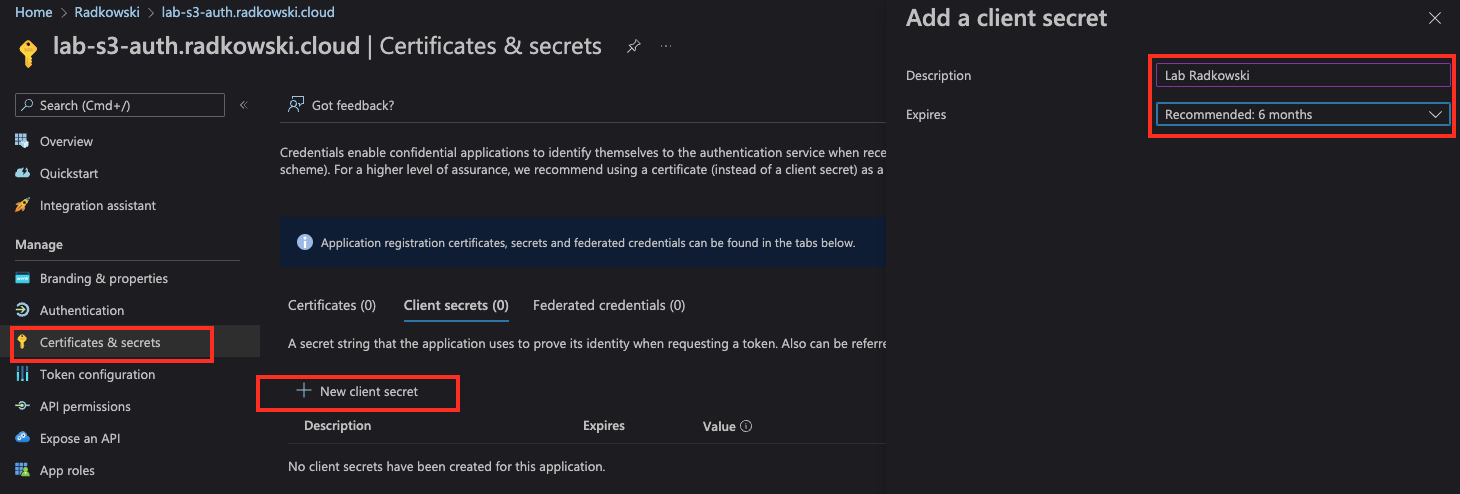1460x494 pixels.
Task: Click the New client secret button
Action: click(x=358, y=391)
